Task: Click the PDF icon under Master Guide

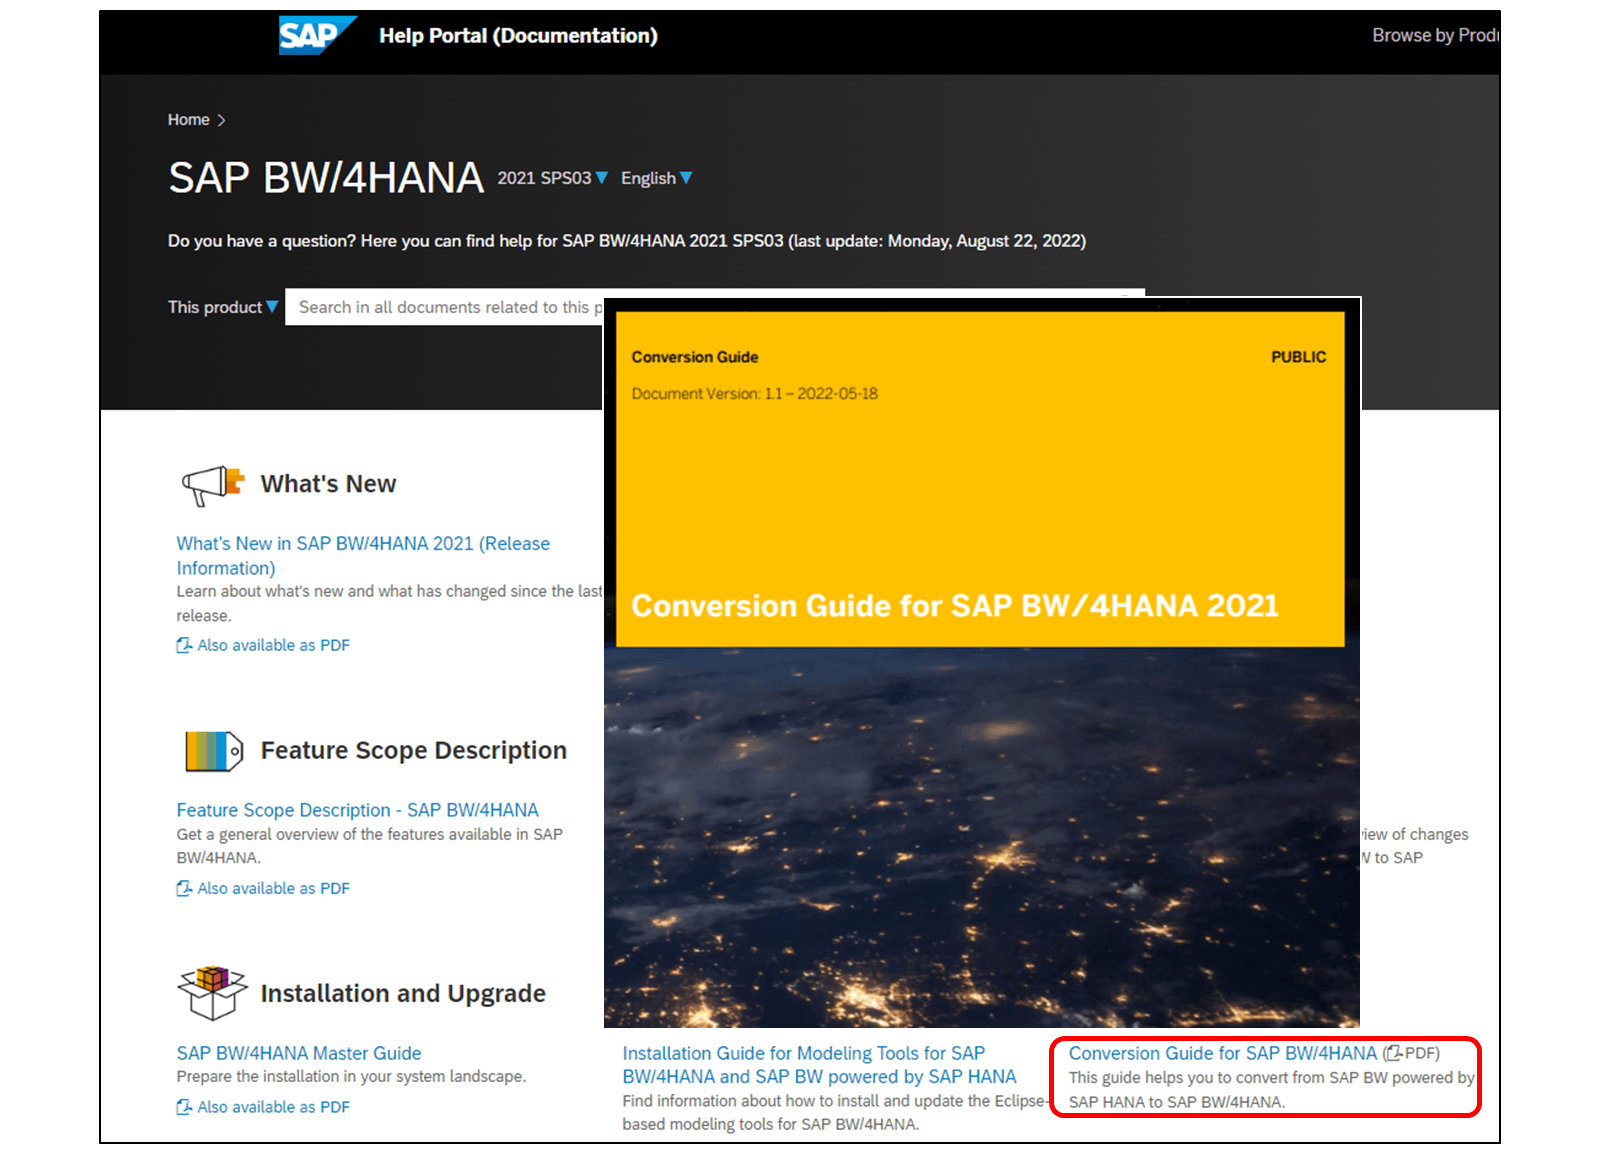Action: (x=184, y=1107)
